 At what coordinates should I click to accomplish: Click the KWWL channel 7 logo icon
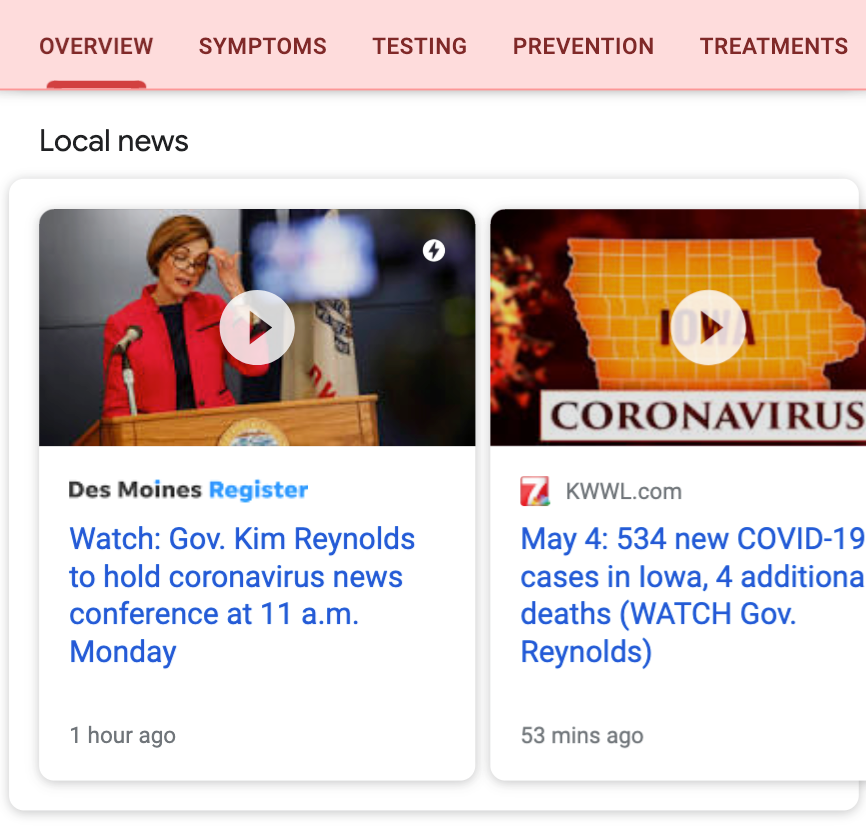(x=535, y=491)
